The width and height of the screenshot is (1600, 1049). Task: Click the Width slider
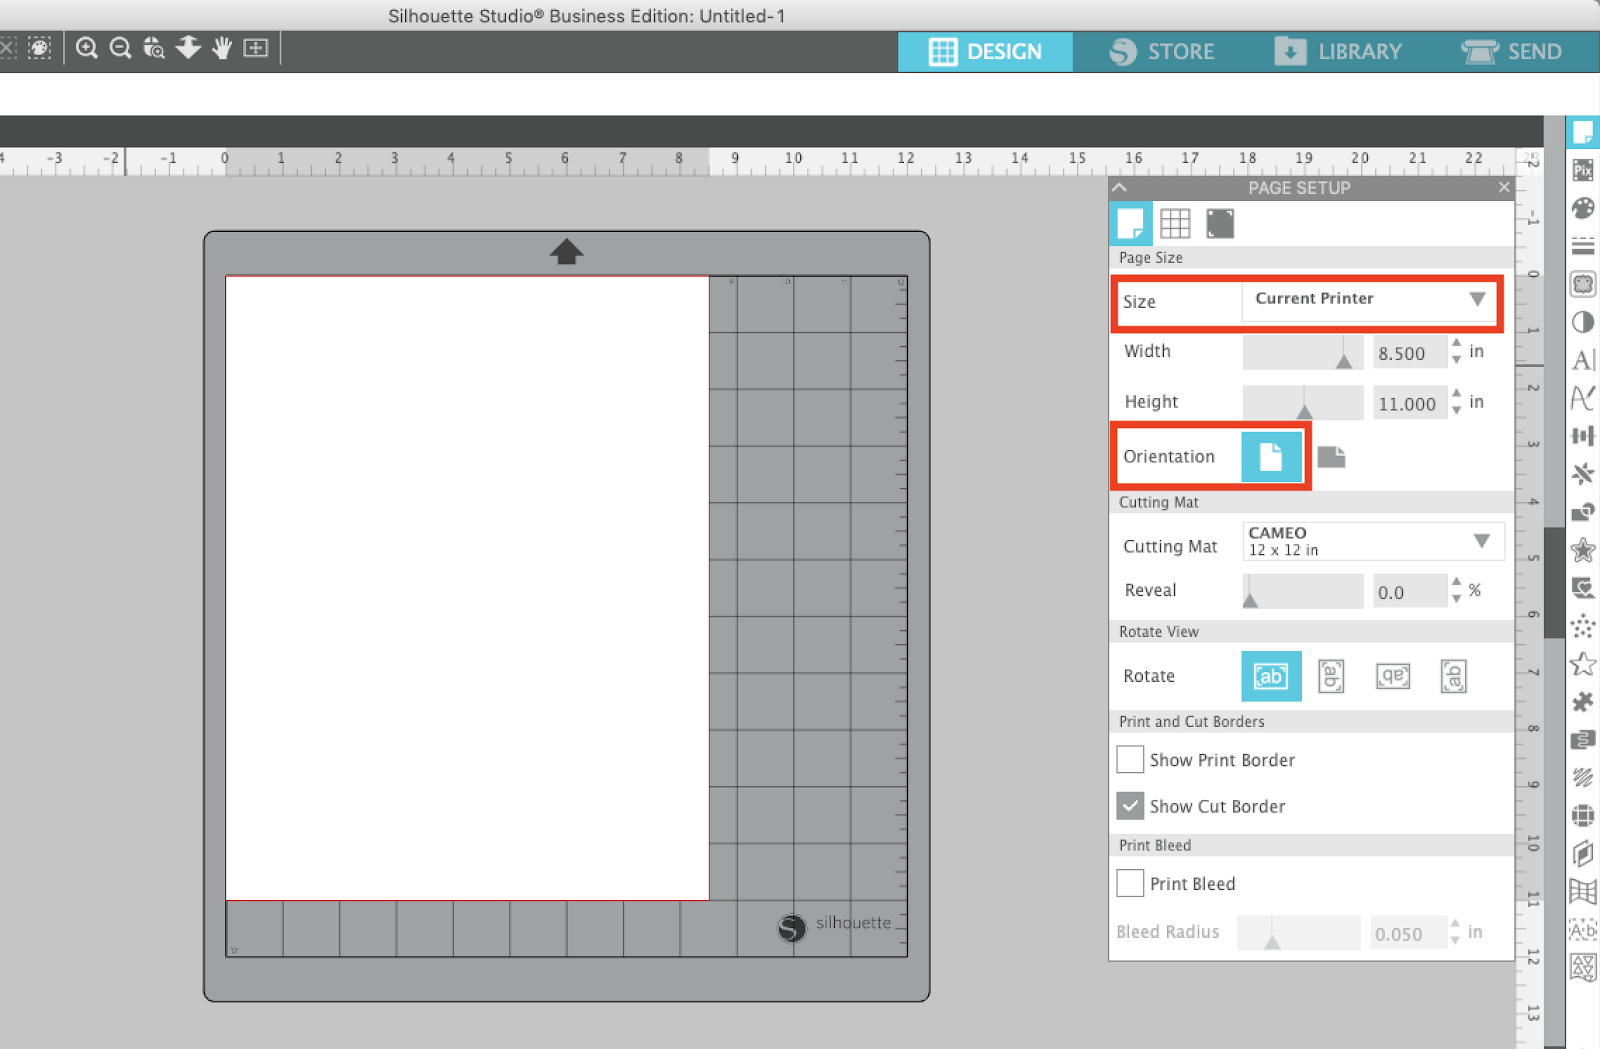click(x=1303, y=352)
